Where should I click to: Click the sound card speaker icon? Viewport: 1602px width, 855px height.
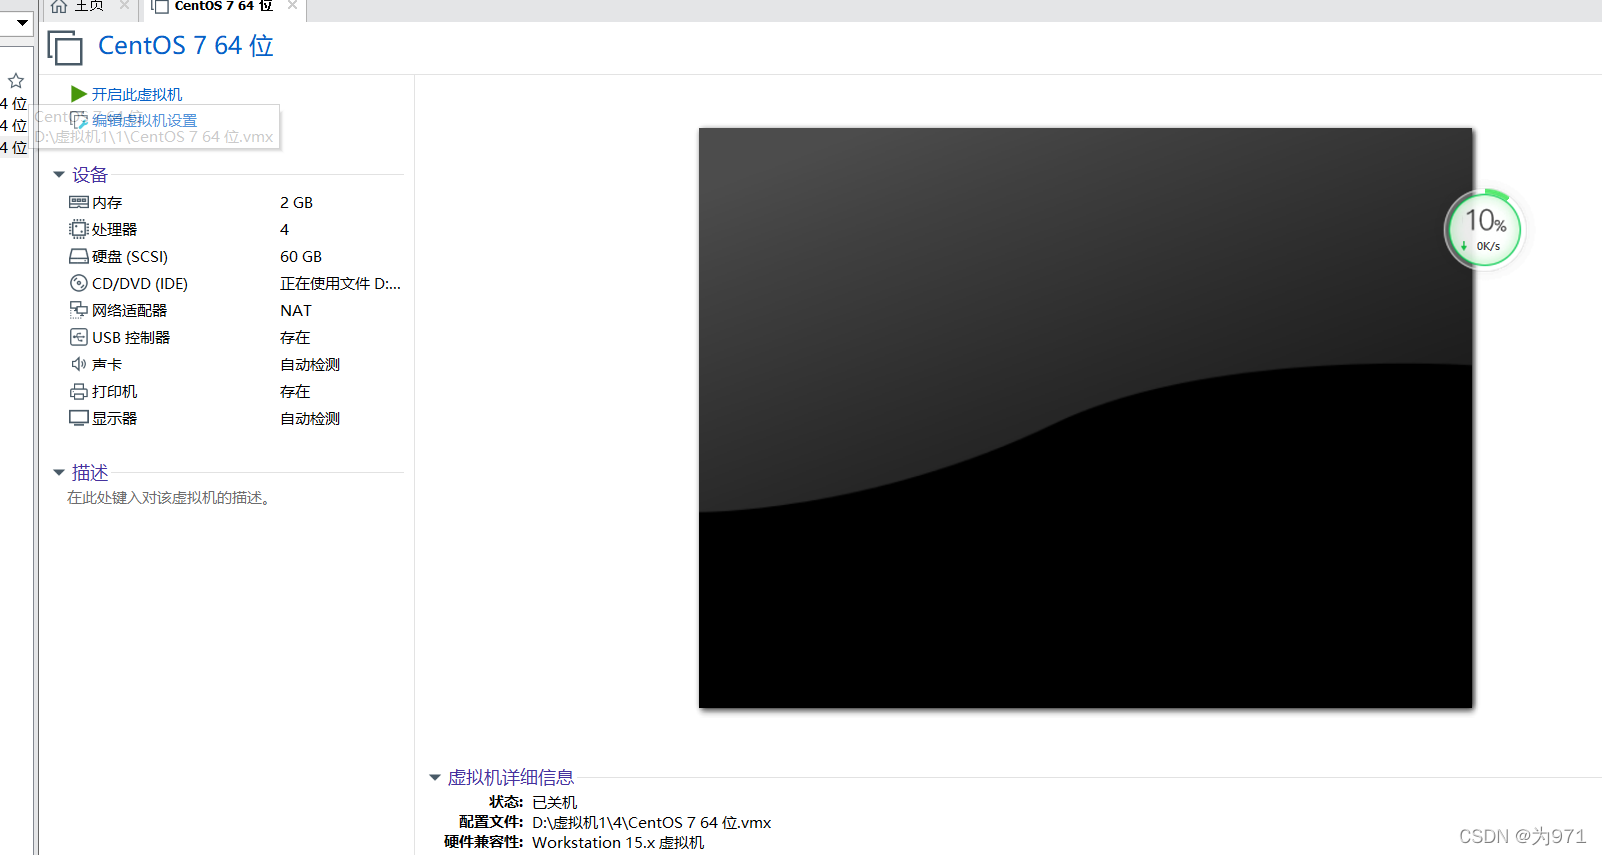coord(79,364)
